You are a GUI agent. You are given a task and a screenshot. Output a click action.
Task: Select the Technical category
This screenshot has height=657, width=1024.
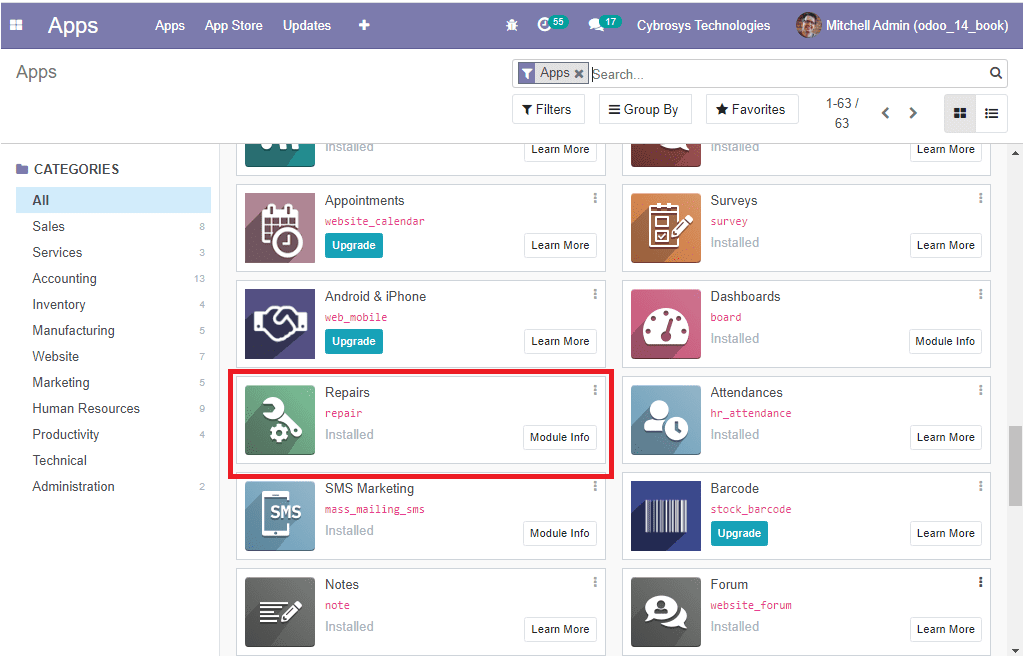click(x=114, y=460)
